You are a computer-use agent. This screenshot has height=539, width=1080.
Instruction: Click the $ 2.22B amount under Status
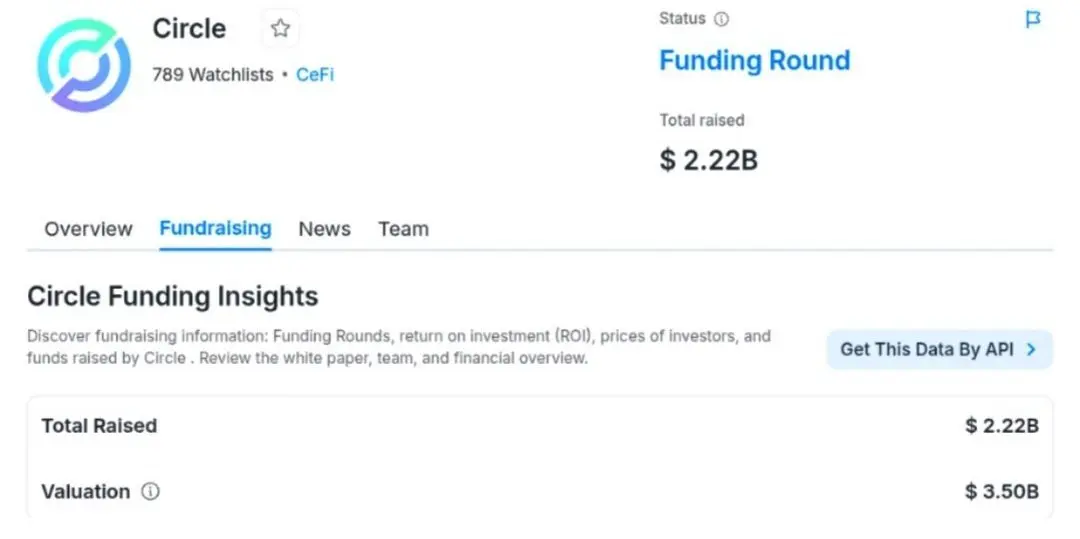708,160
